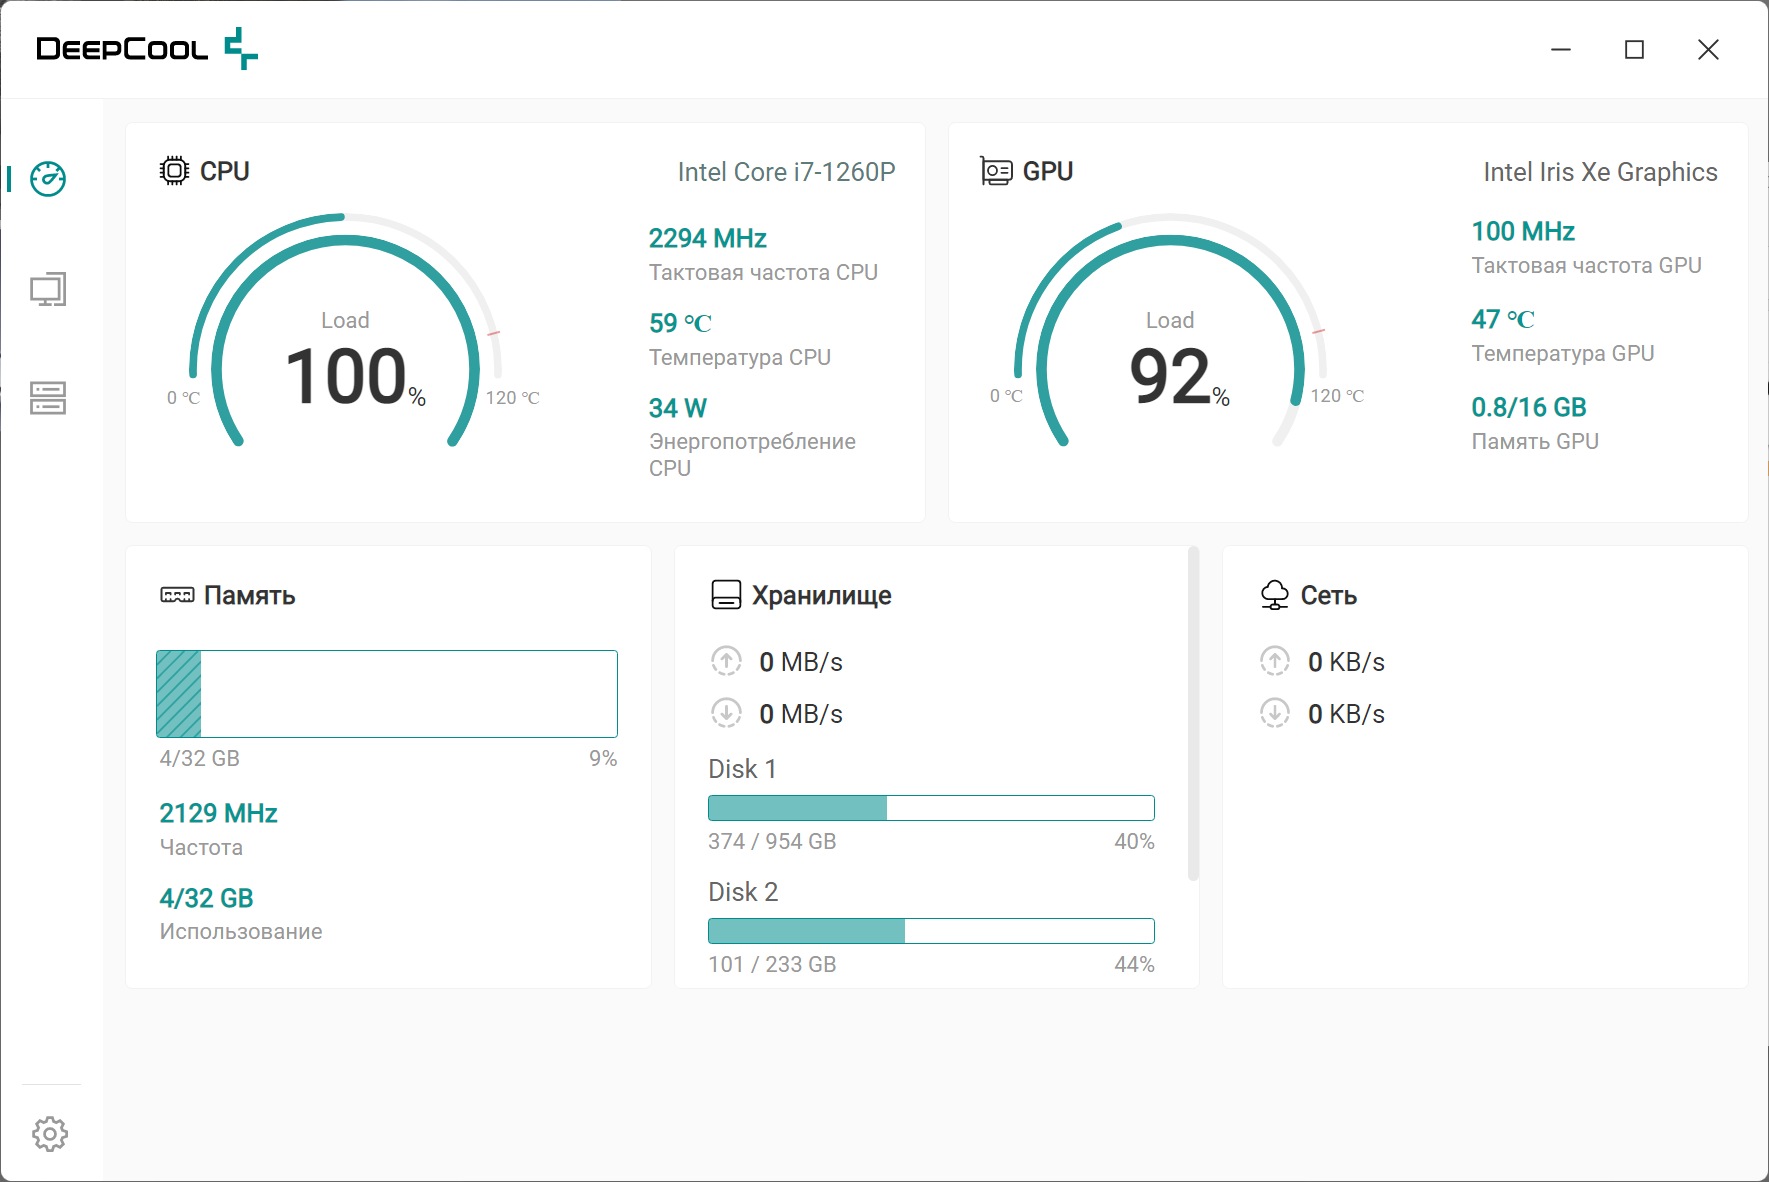Open the display device sidebar icon
The height and width of the screenshot is (1182, 1769).
tap(48, 290)
